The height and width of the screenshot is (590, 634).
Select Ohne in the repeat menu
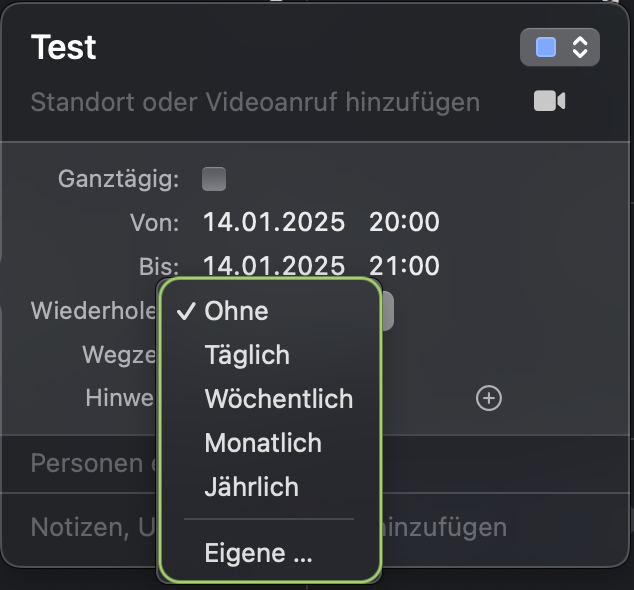tap(236, 311)
